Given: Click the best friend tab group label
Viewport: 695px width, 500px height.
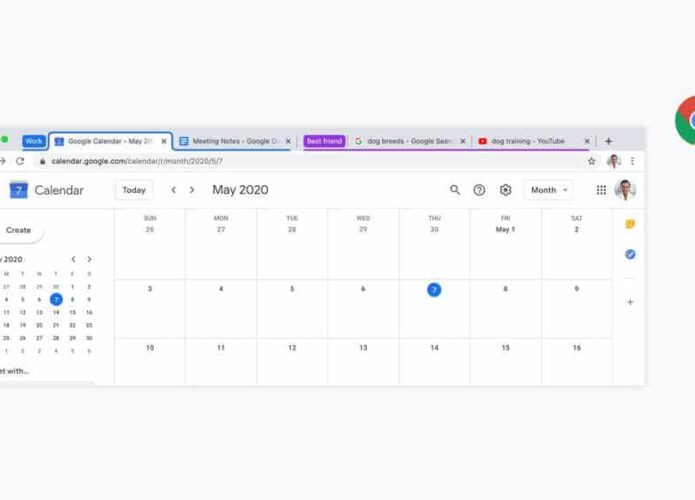Looking at the screenshot, I should pos(324,141).
